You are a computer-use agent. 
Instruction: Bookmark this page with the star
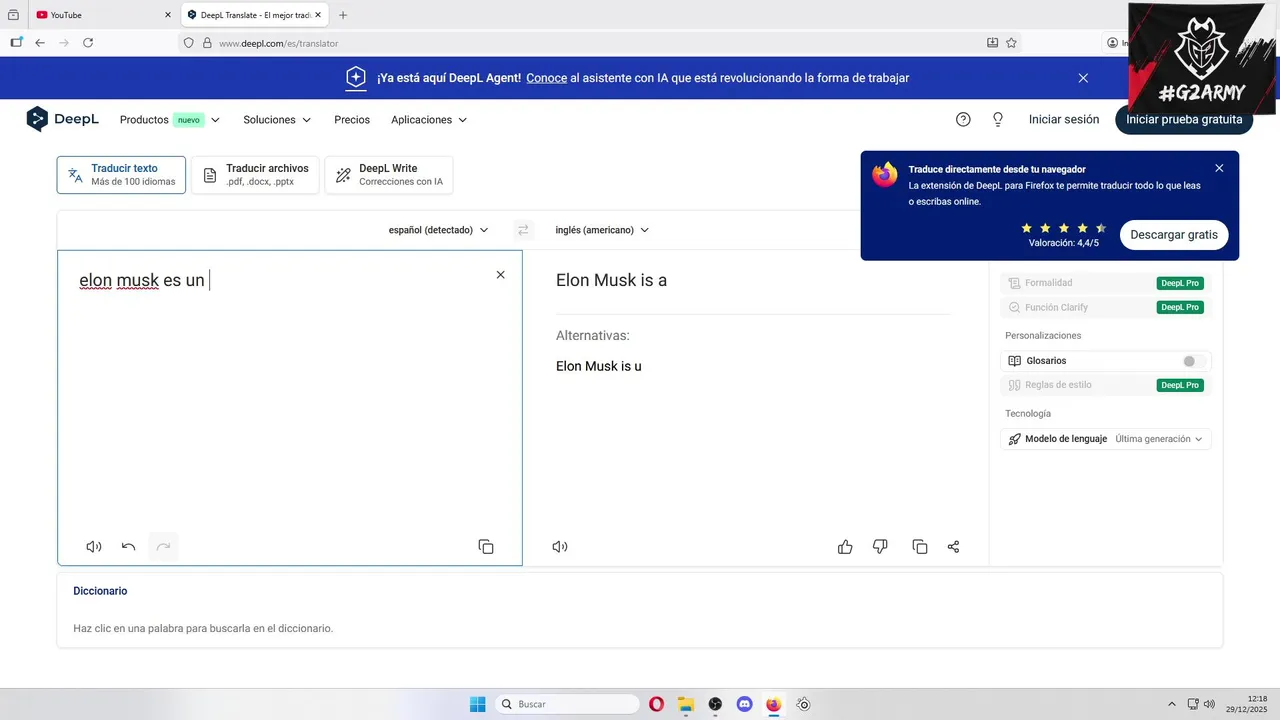click(x=1011, y=43)
